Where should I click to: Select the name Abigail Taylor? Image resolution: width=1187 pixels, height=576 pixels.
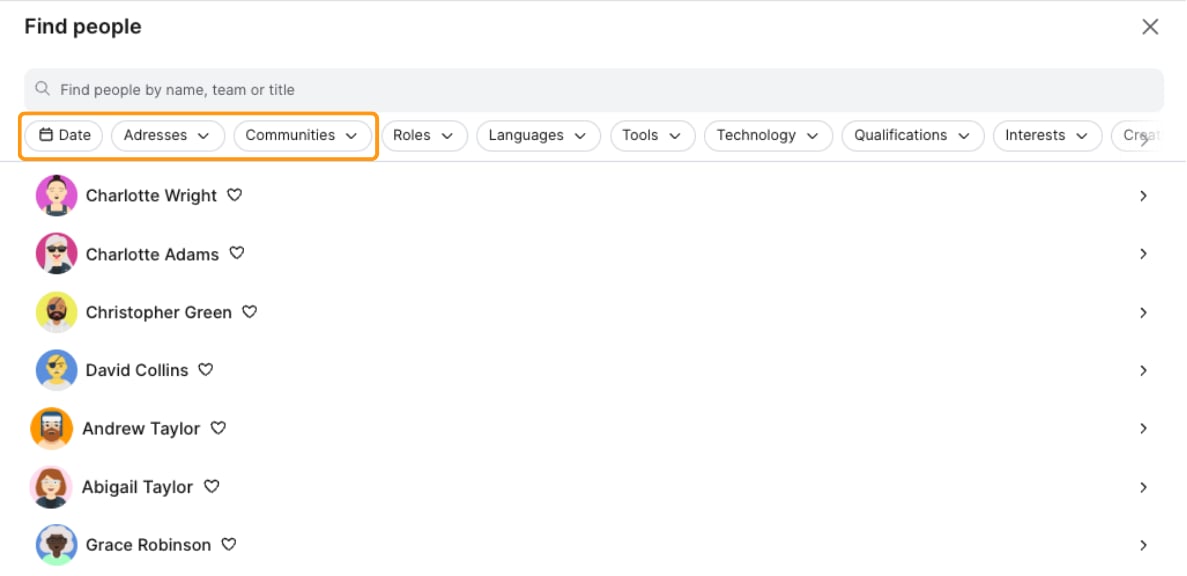click(138, 487)
